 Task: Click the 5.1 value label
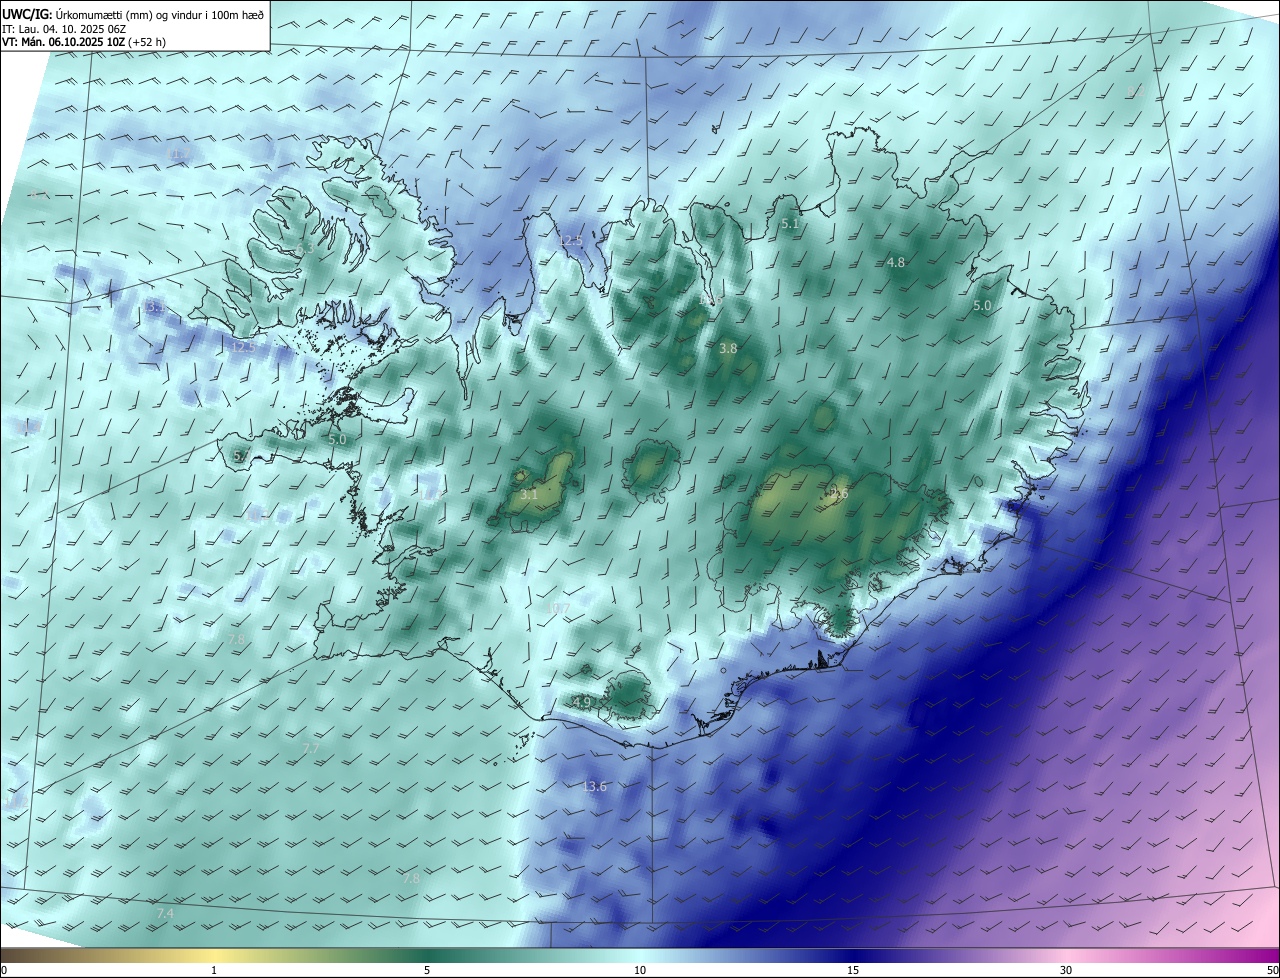point(790,224)
